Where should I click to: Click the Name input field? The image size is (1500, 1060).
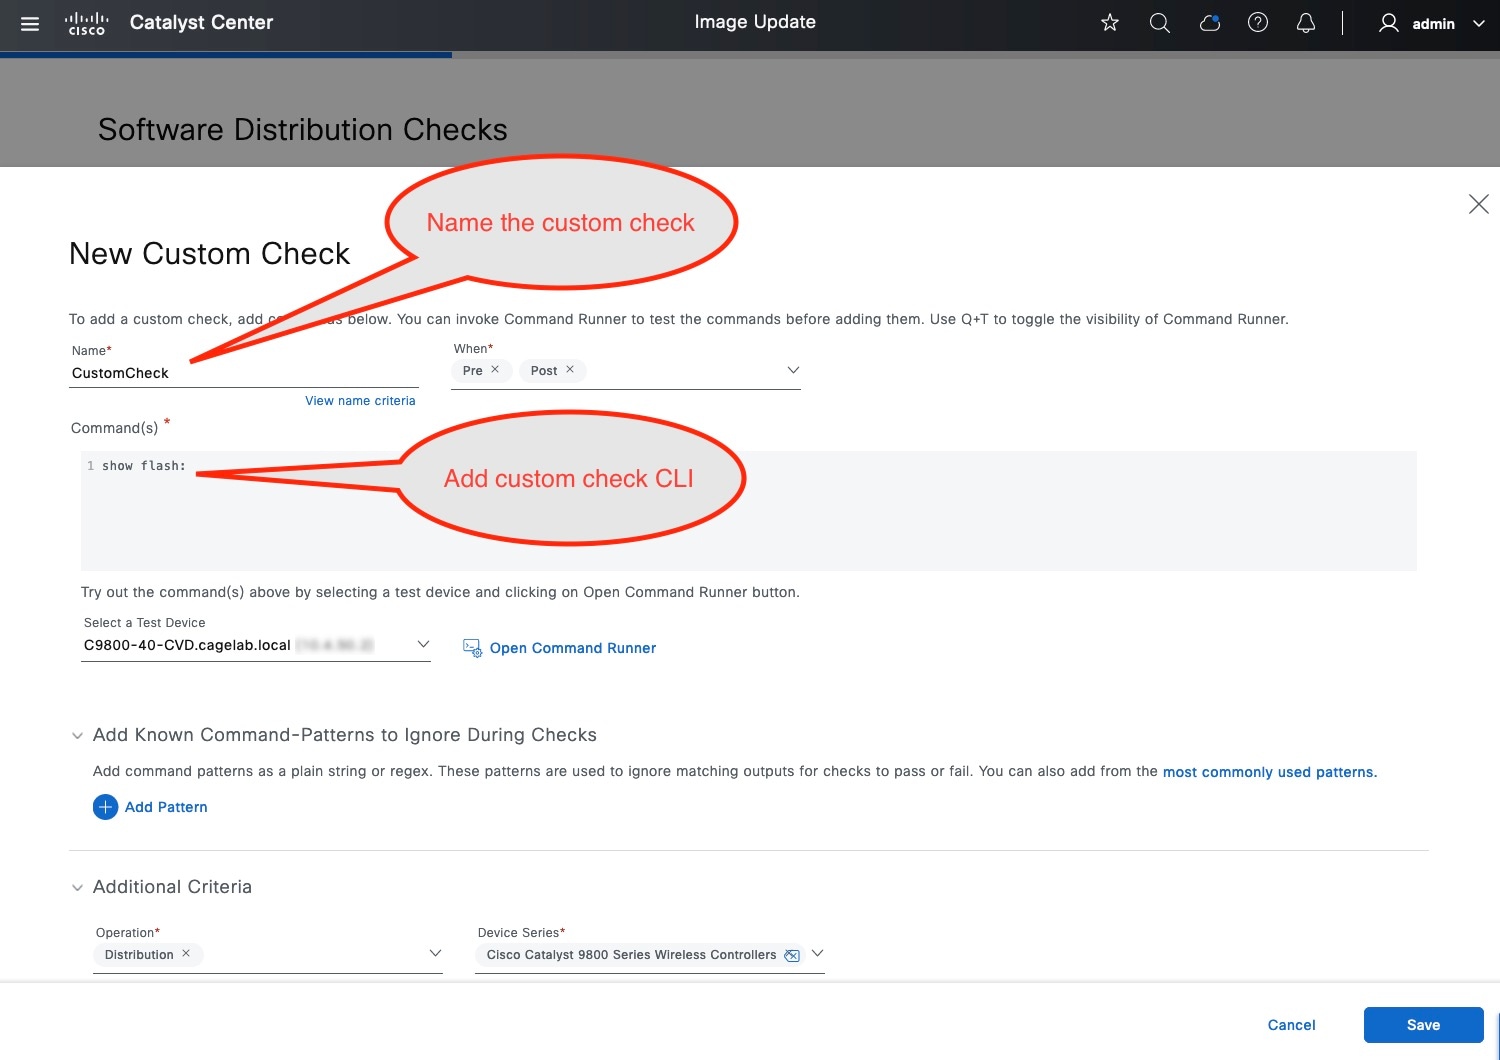point(244,373)
